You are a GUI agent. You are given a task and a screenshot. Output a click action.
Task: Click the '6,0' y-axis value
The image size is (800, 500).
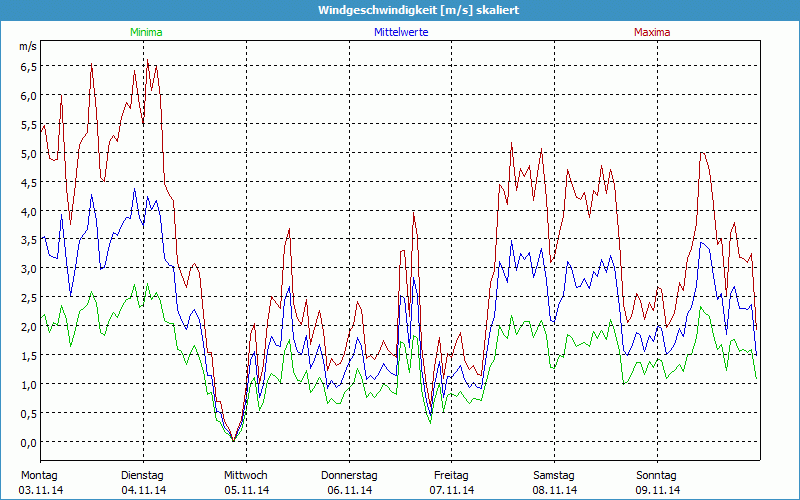coord(29,96)
